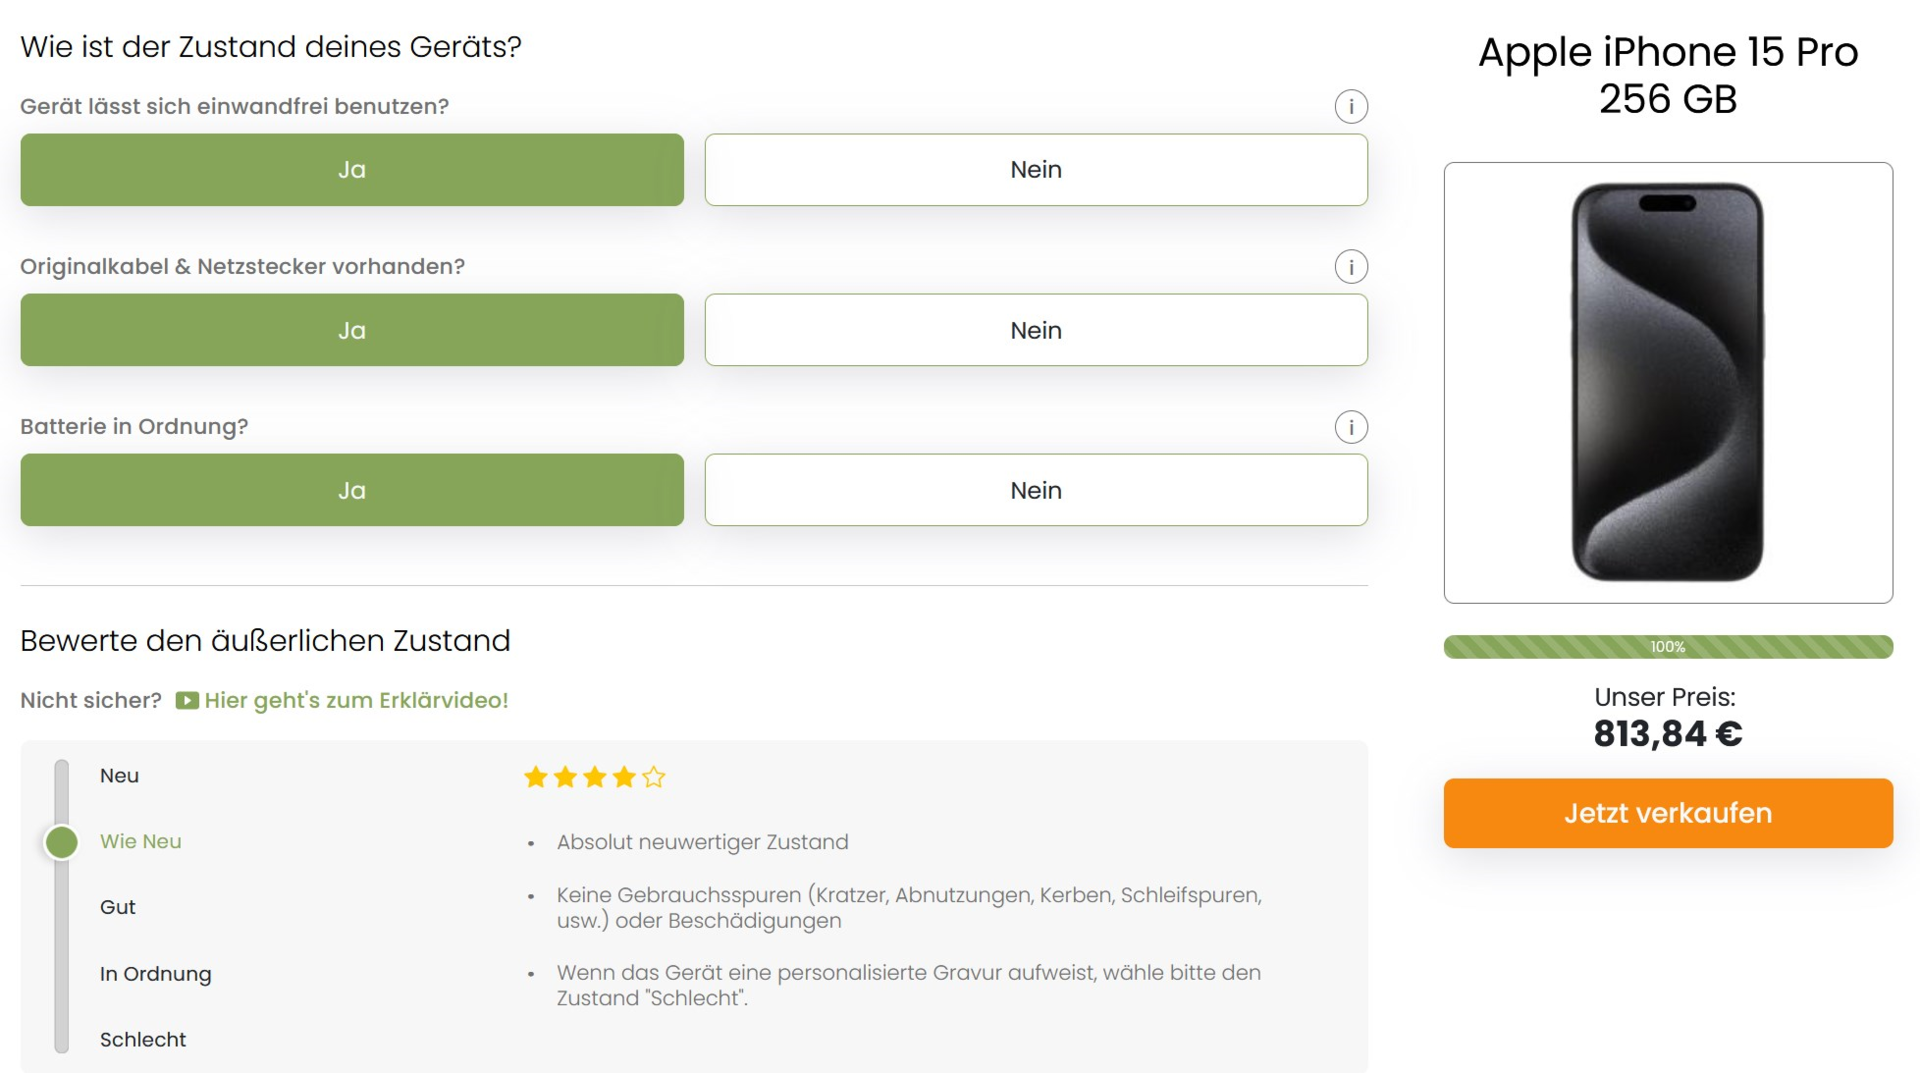This screenshot has height=1073, width=1920.
Task: Set condition to Gut
Action: tap(117, 907)
